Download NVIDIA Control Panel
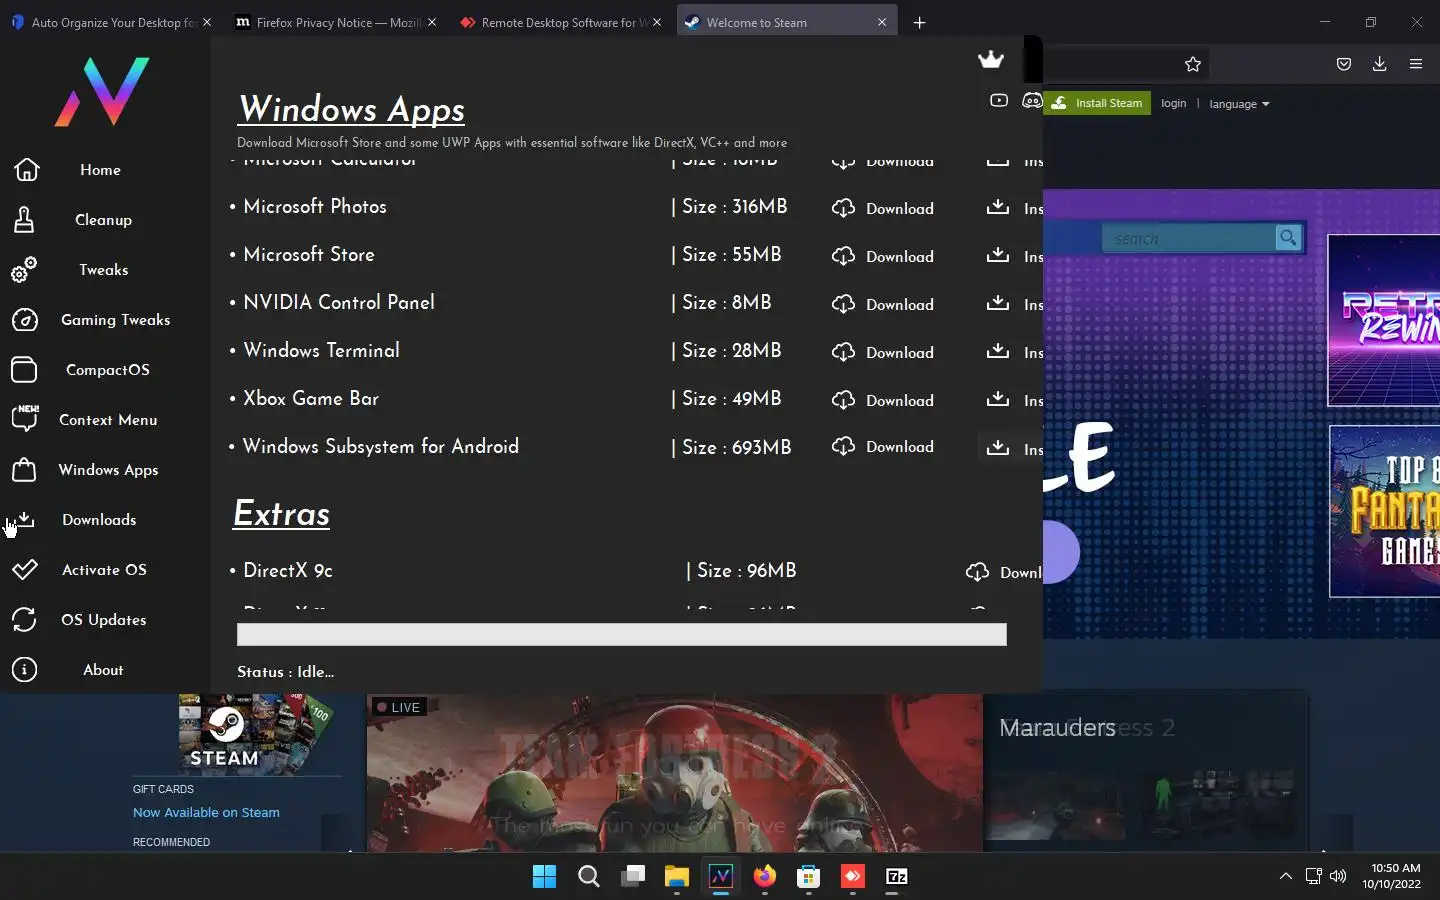This screenshot has width=1440, height=900. (x=884, y=304)
